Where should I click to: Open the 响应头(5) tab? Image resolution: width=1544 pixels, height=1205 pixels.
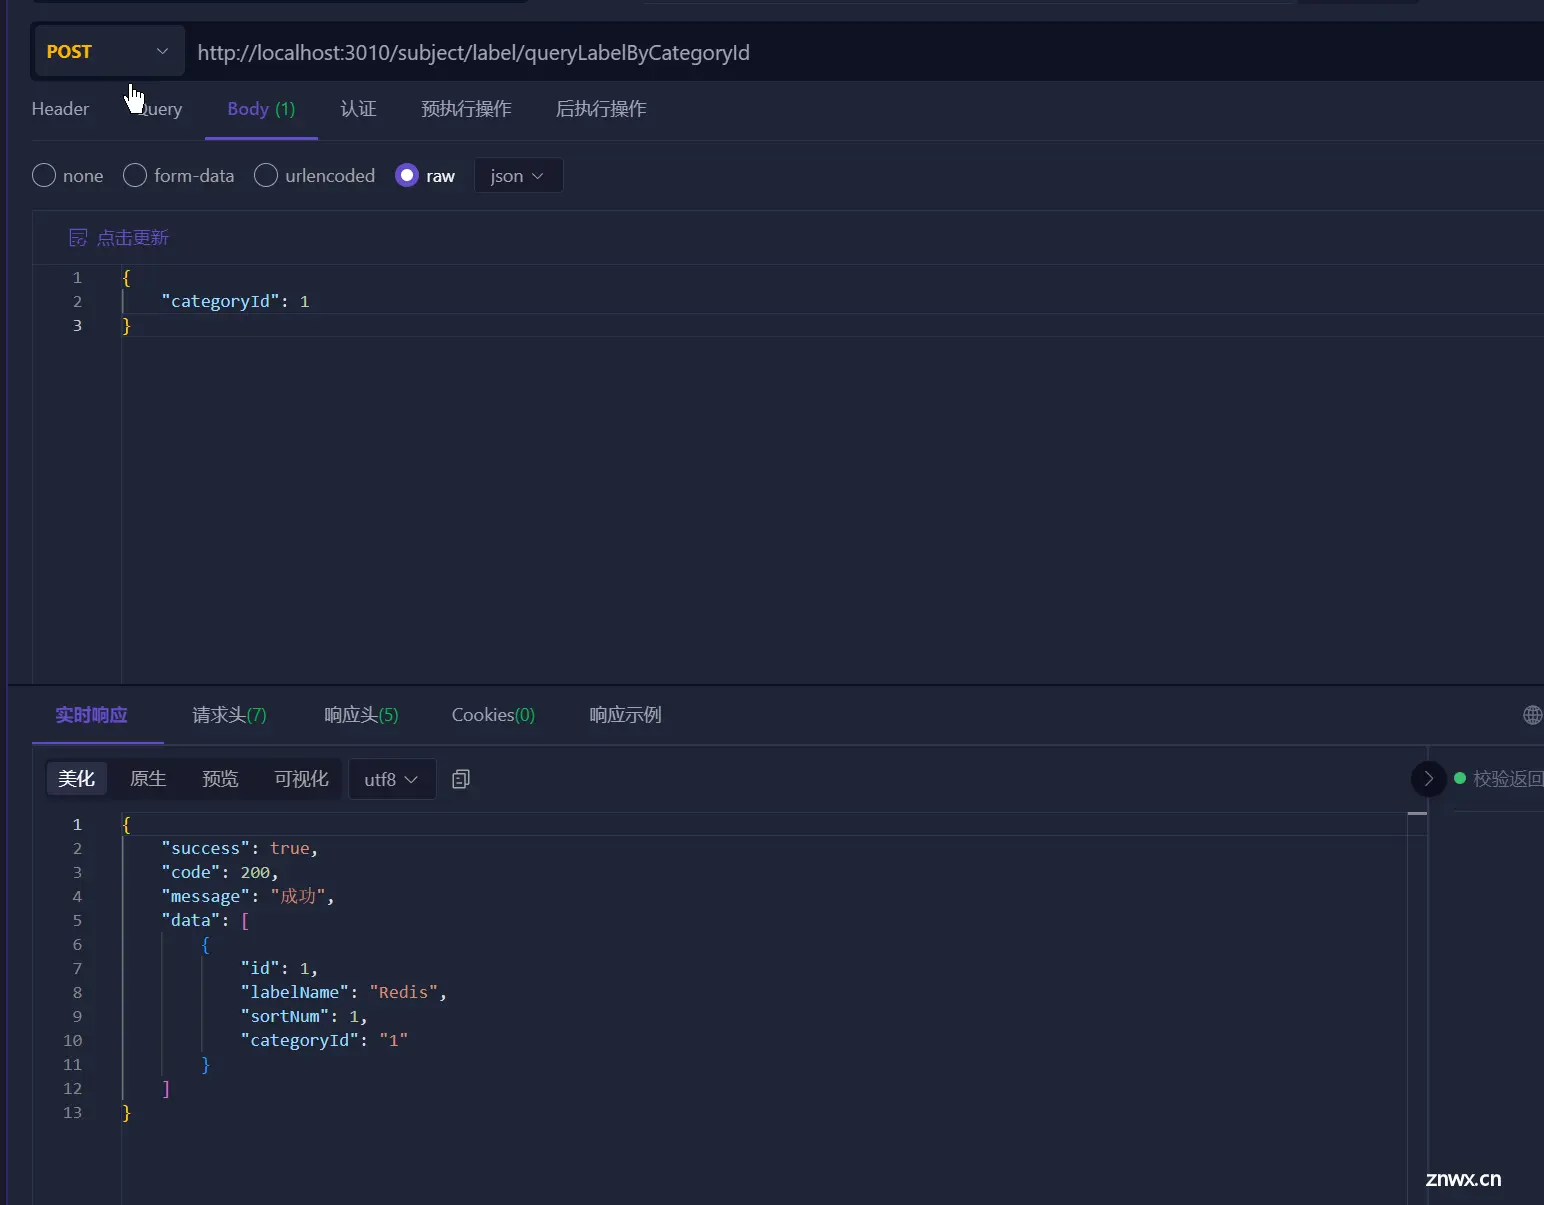point(361,715)
